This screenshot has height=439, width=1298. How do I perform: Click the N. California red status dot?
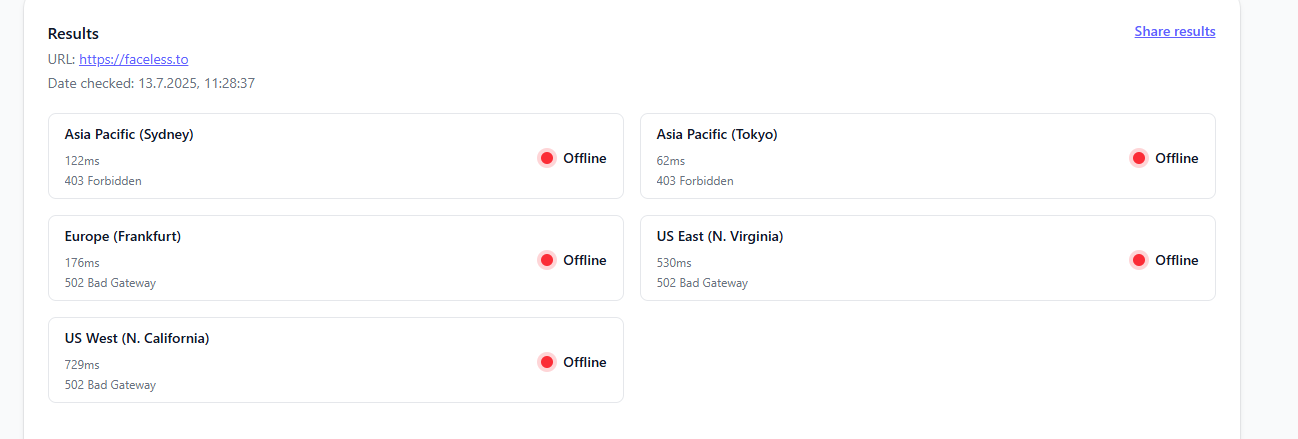click(547, 362)
